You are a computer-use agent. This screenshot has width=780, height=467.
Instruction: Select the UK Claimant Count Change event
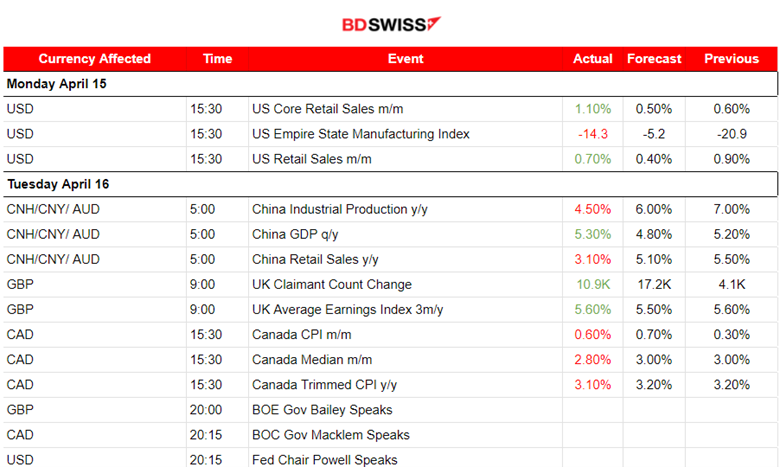pyautogui.click(x=331, y=284)
